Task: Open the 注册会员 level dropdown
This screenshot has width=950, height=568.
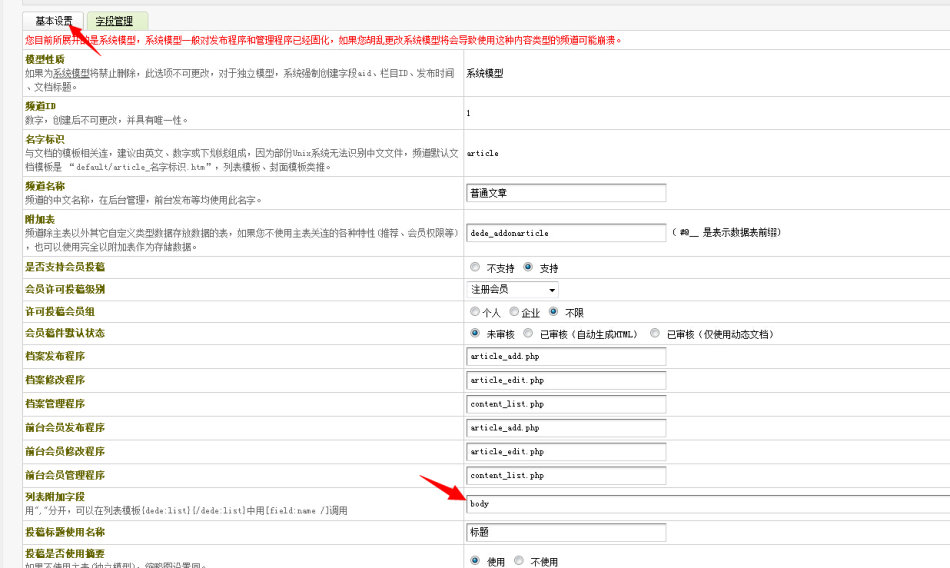Action: pos(513,290)
